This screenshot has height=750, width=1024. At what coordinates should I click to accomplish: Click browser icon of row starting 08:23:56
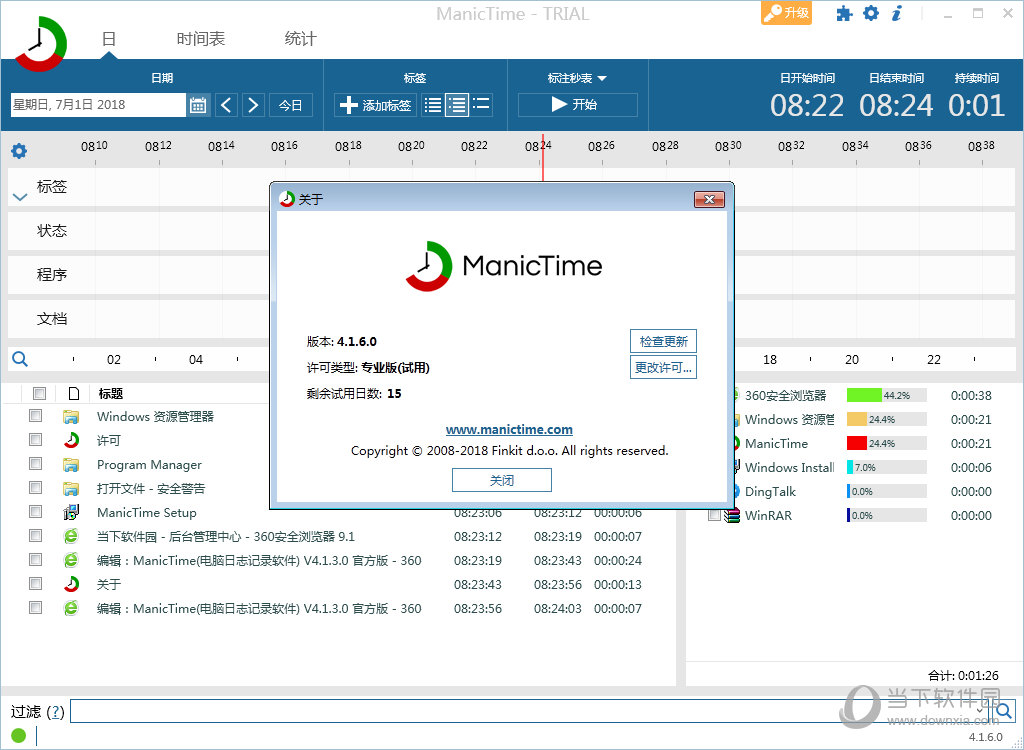pos(71,608)
